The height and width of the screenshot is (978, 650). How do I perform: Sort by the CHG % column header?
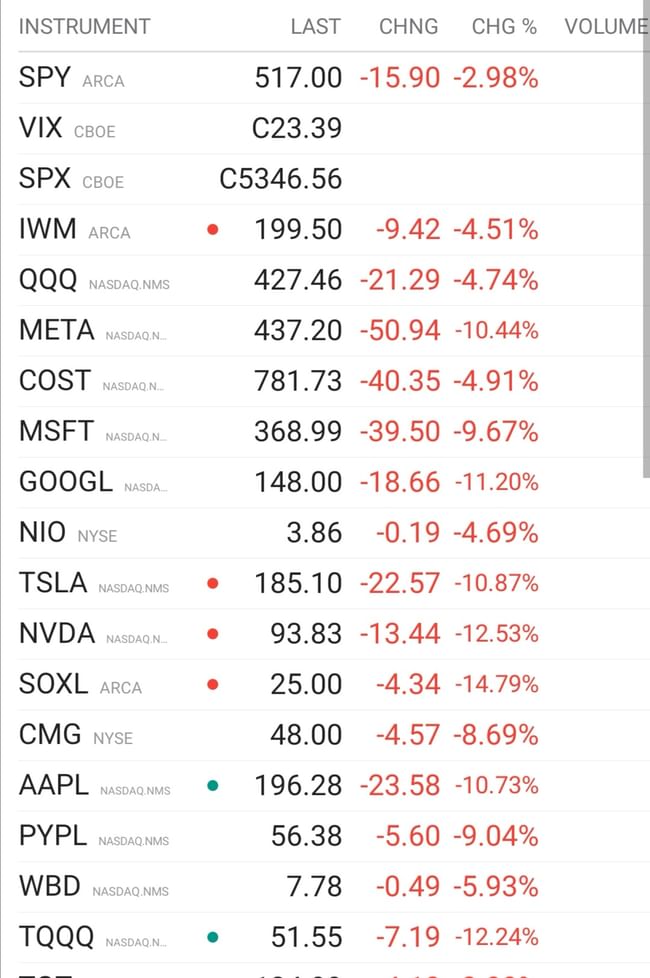tap(504, 27)
